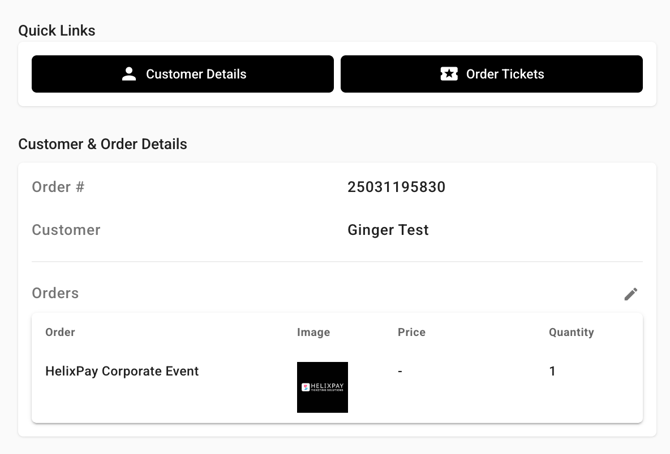Click the quantity value 1
This screenshot has height=454, width=670.
[x=552, y=371]
